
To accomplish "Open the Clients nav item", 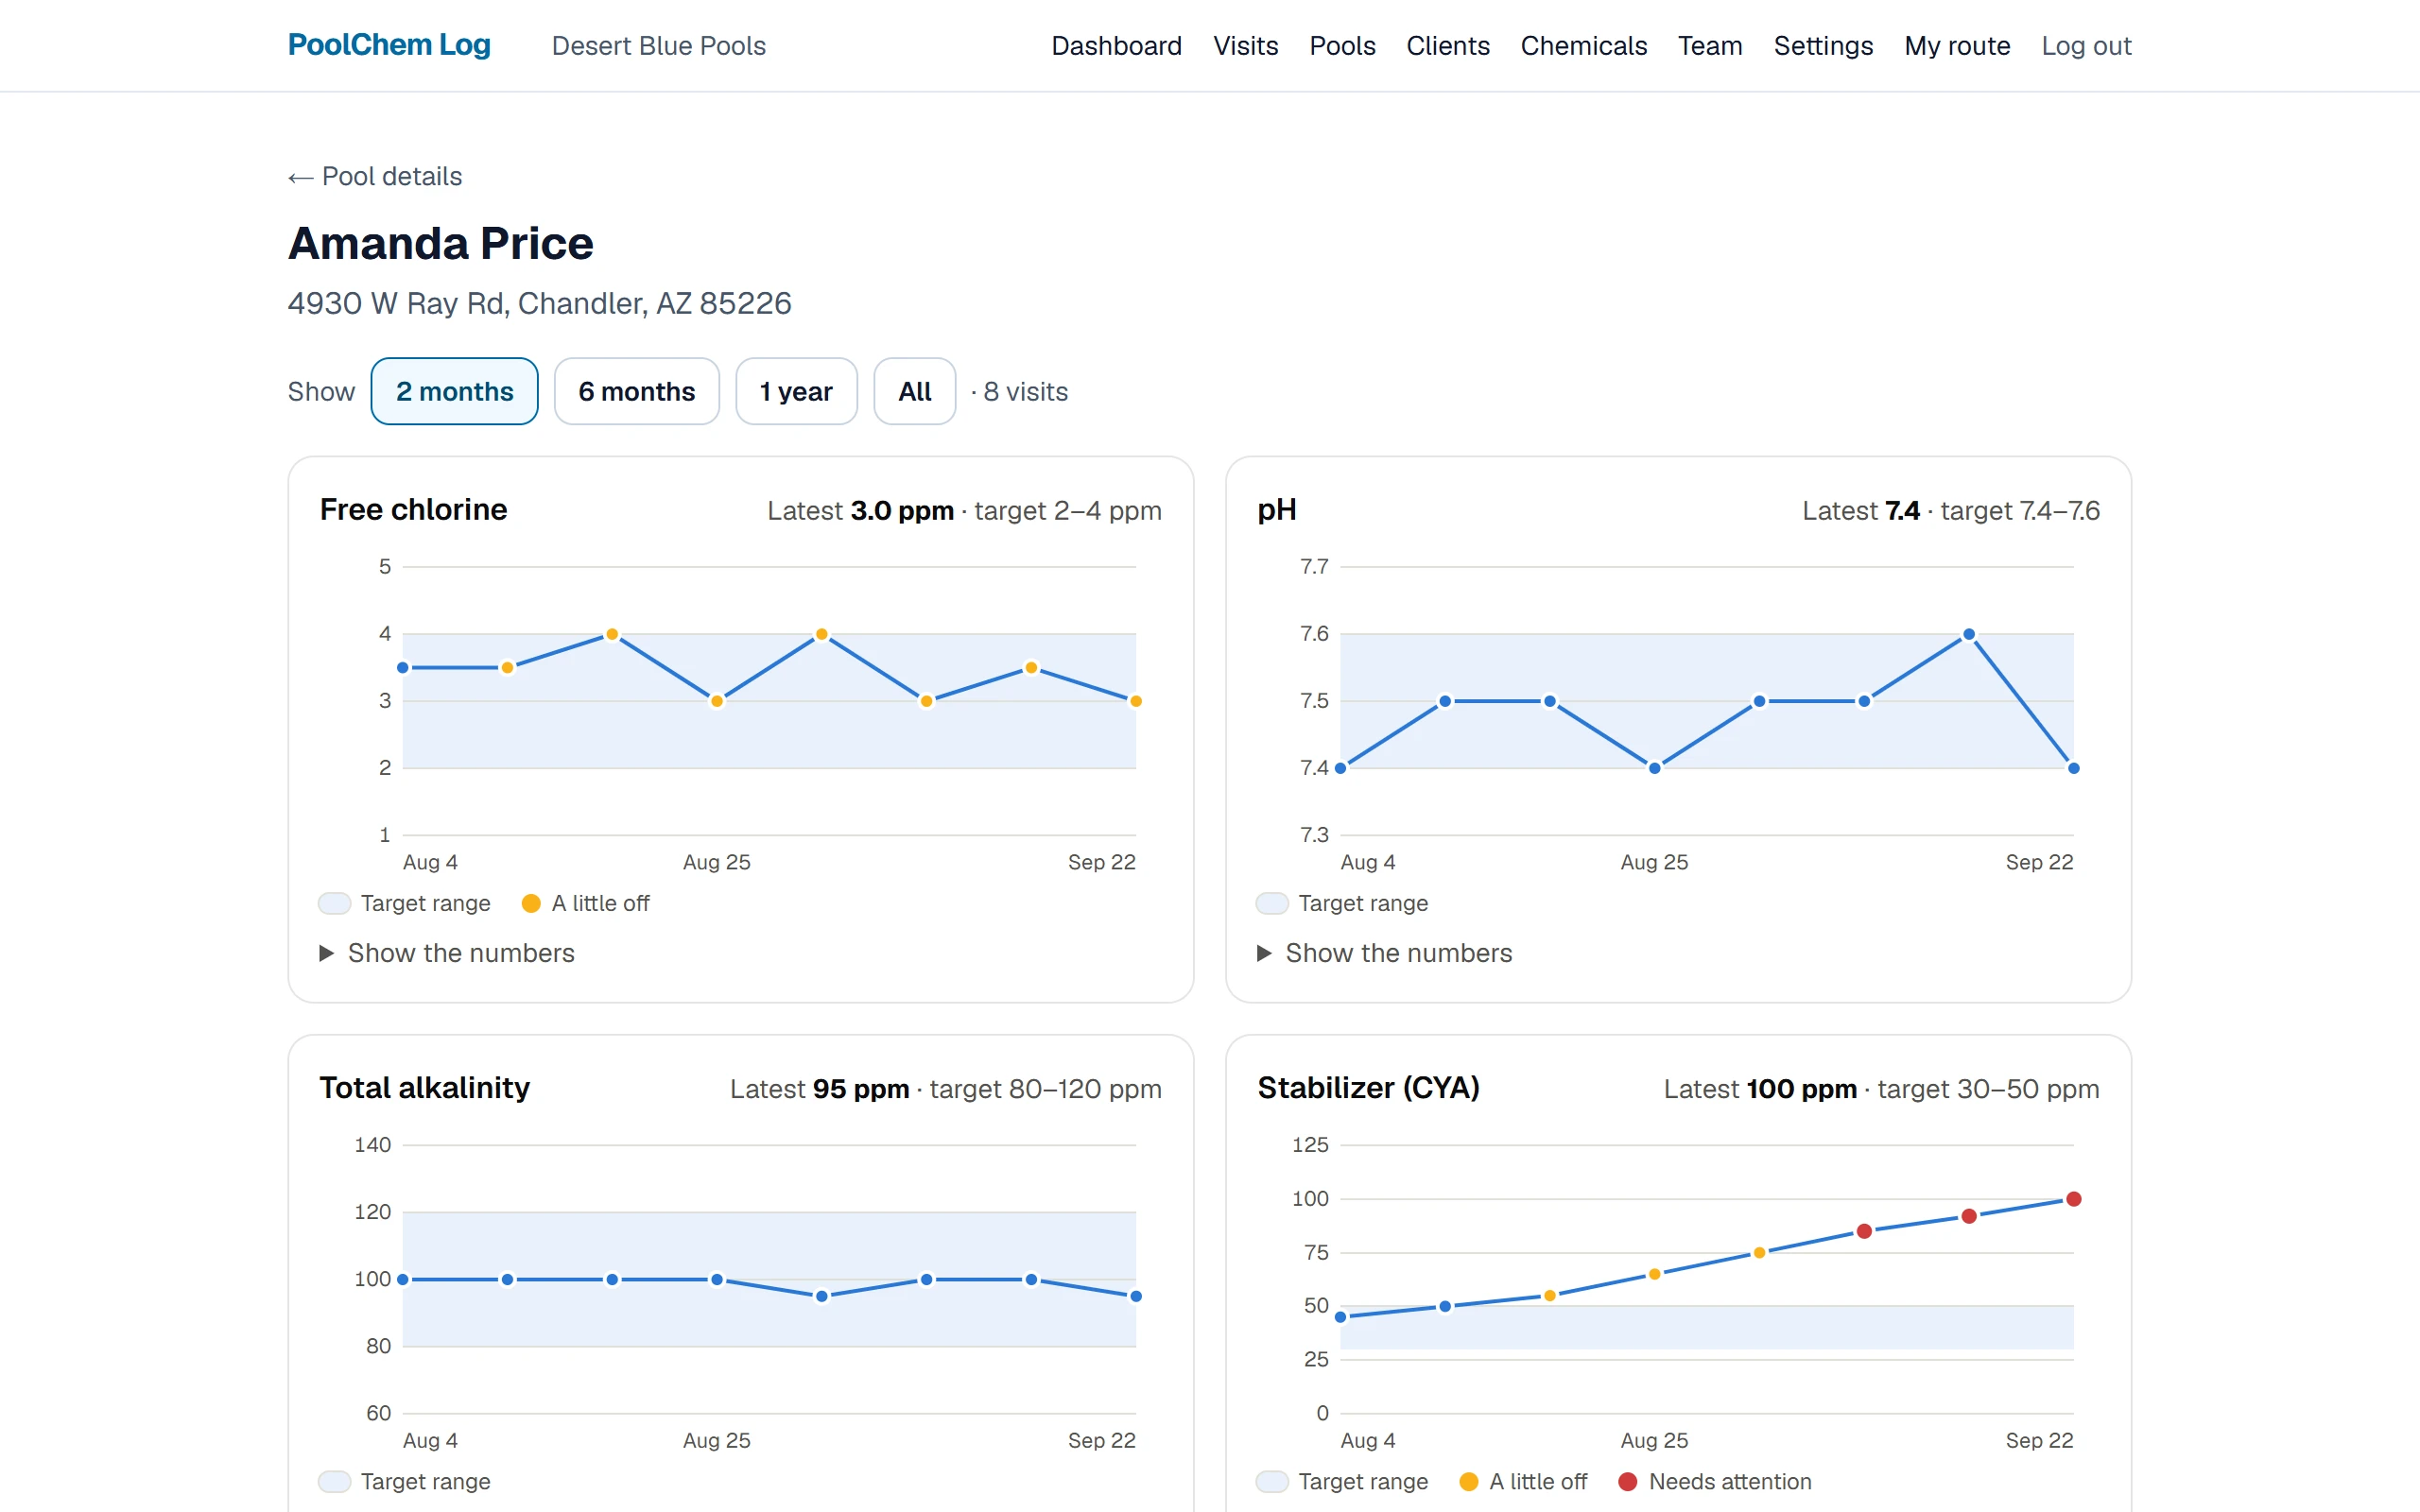I will coord(1447,46).
